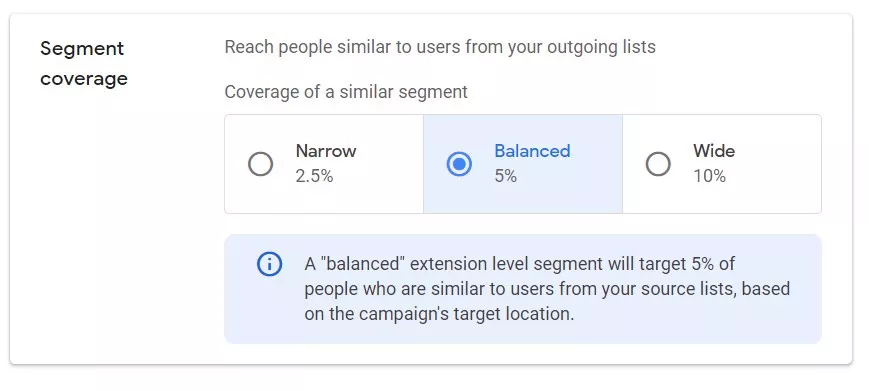Viewport: 869px width, 391px height.
Task: Click the balanced extension level info message
Action: click(x=547, y=289)
